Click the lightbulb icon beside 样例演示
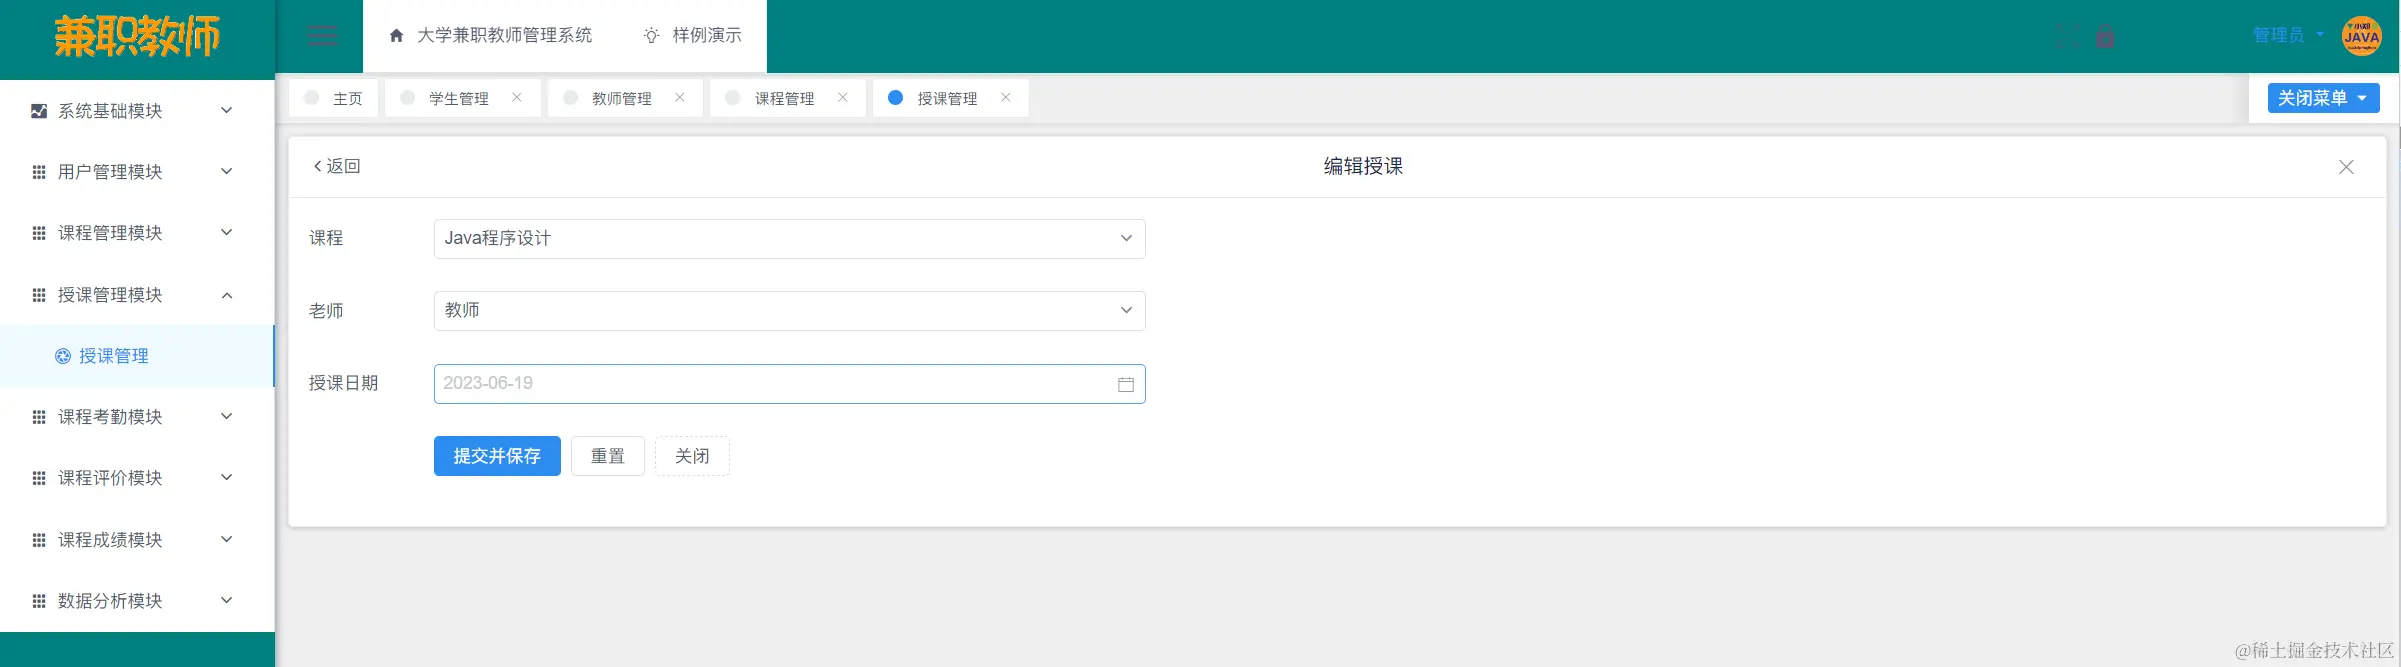The height and width of the screenshot is (667, 2401). point(651,36)
